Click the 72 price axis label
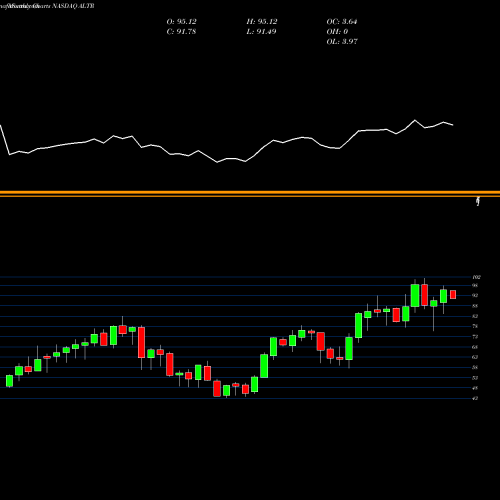This screenshot has height=500, width=500. [x=475, y=337]
